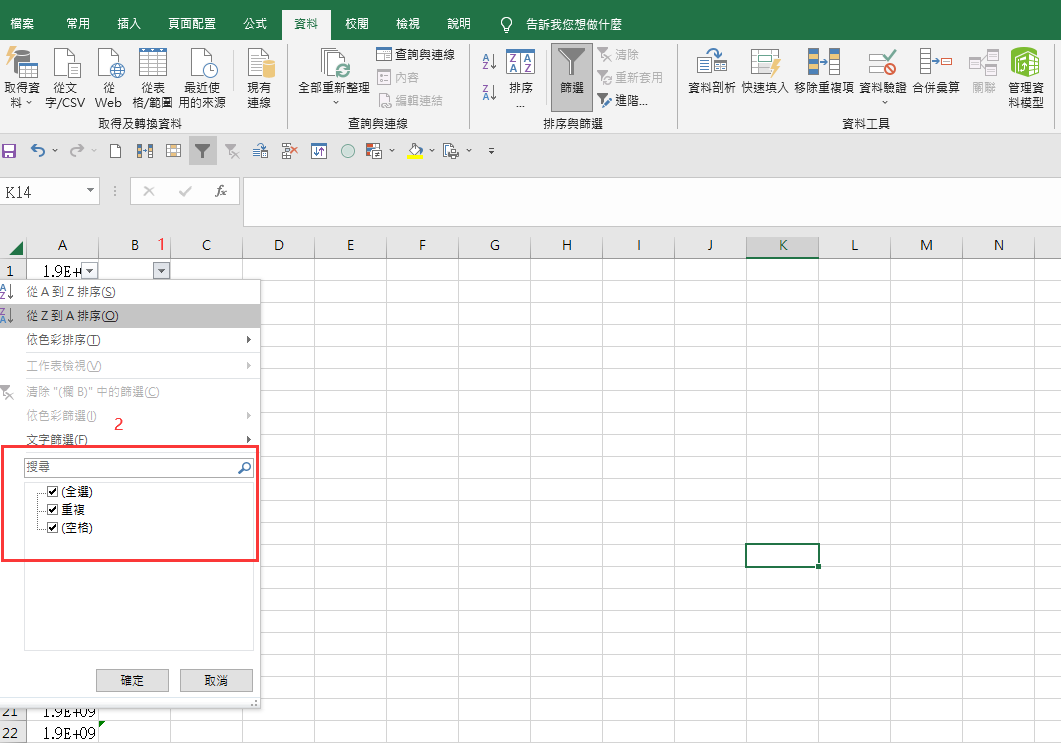
Task: Uncheck the (空格) checkbox
Action: coord(53,527)
